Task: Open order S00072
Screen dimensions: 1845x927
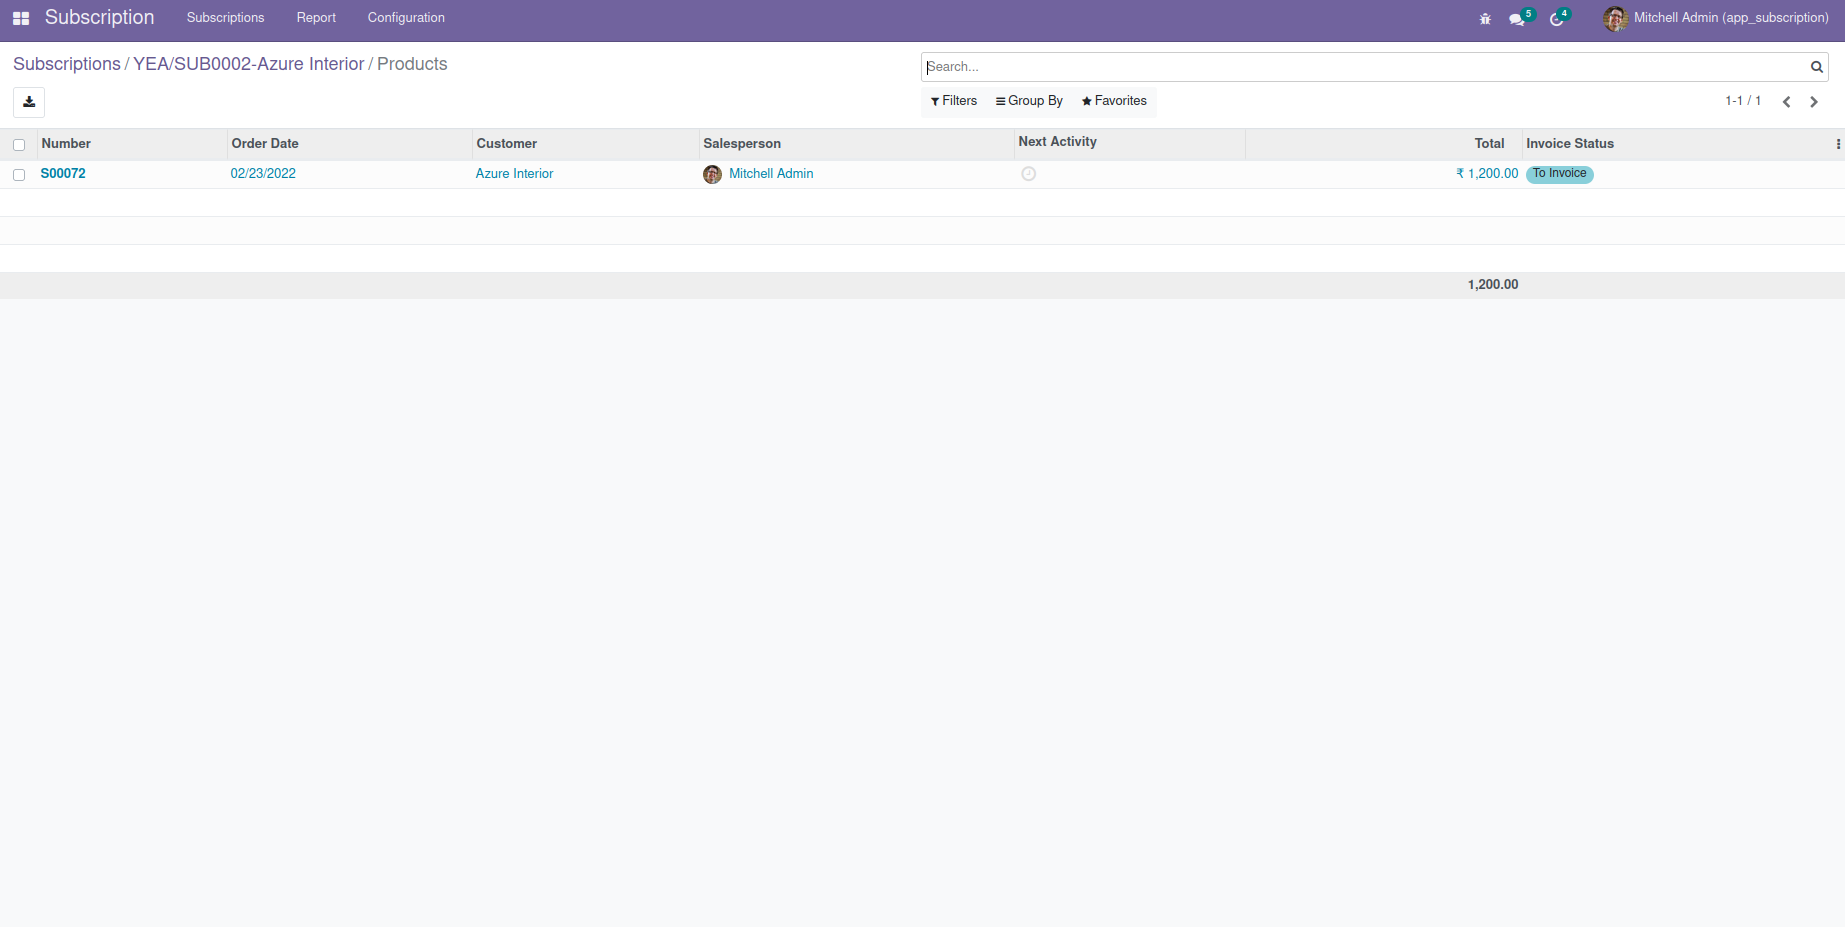Action: 63,174
